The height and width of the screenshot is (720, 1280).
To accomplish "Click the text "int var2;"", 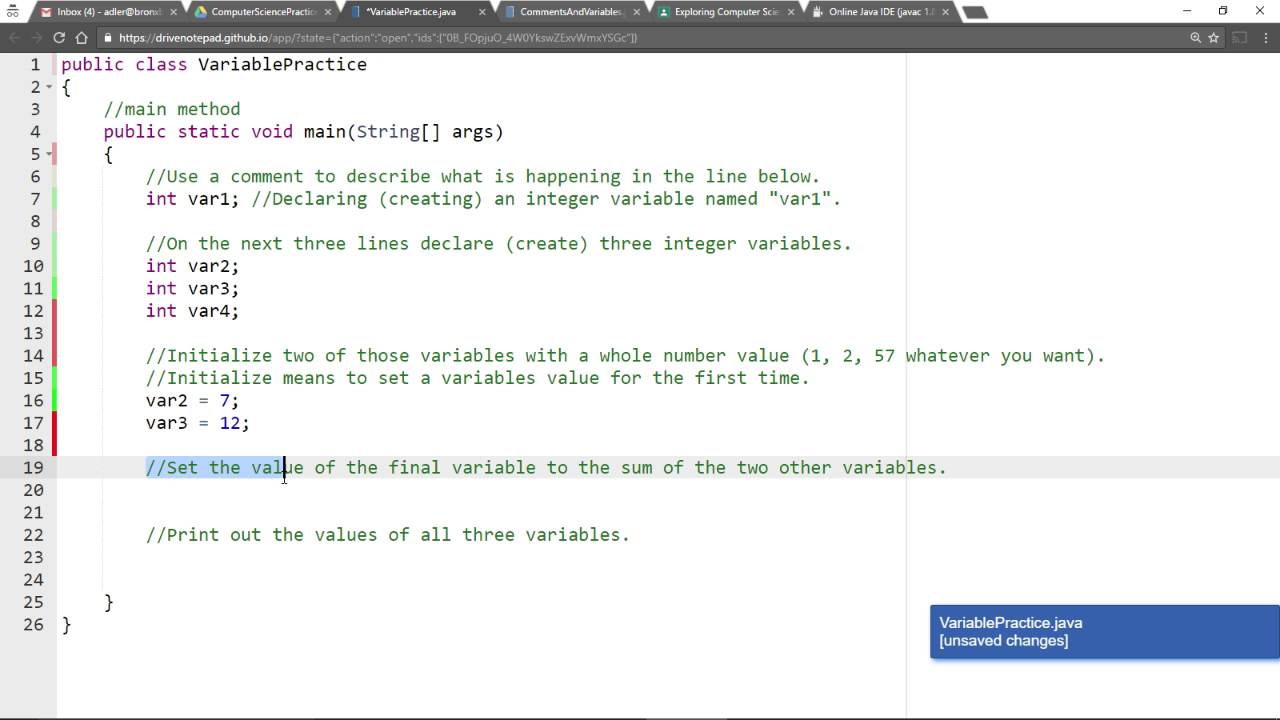I will coord(192,266).
